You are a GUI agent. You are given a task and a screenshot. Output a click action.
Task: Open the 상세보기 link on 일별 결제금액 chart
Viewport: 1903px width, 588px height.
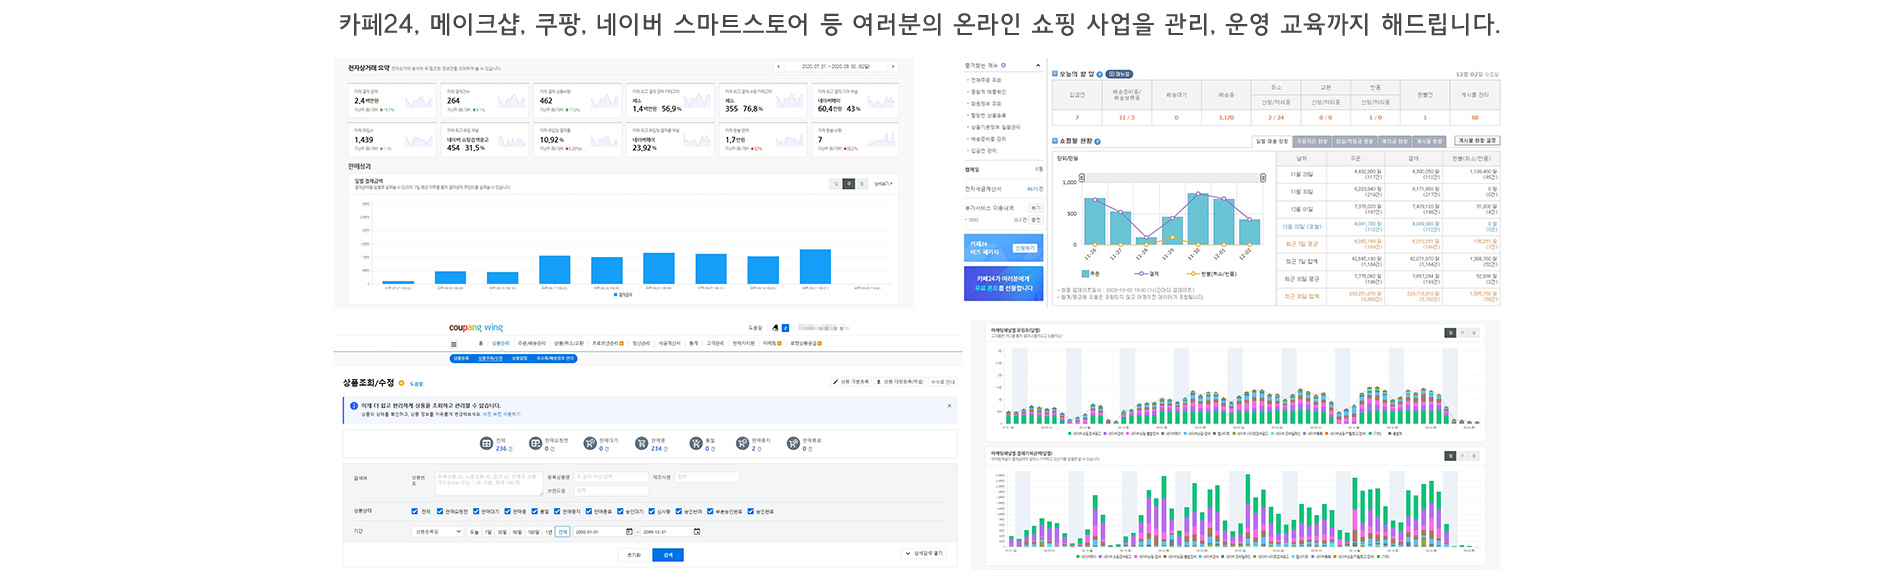(883, 184)
